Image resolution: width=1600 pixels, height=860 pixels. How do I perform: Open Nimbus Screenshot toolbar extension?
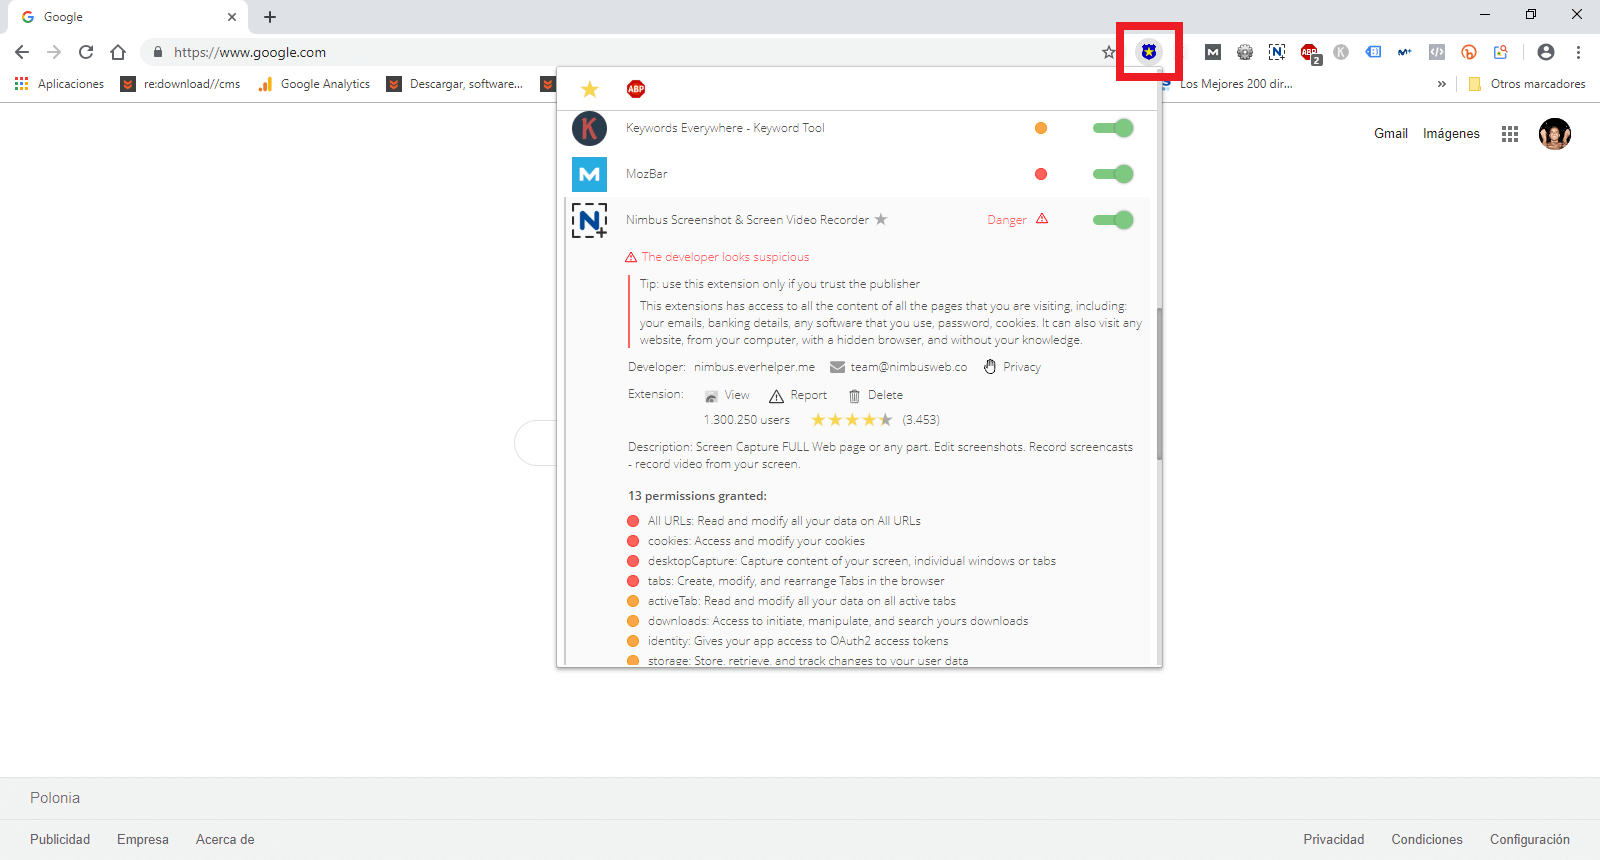point(1277,52)
